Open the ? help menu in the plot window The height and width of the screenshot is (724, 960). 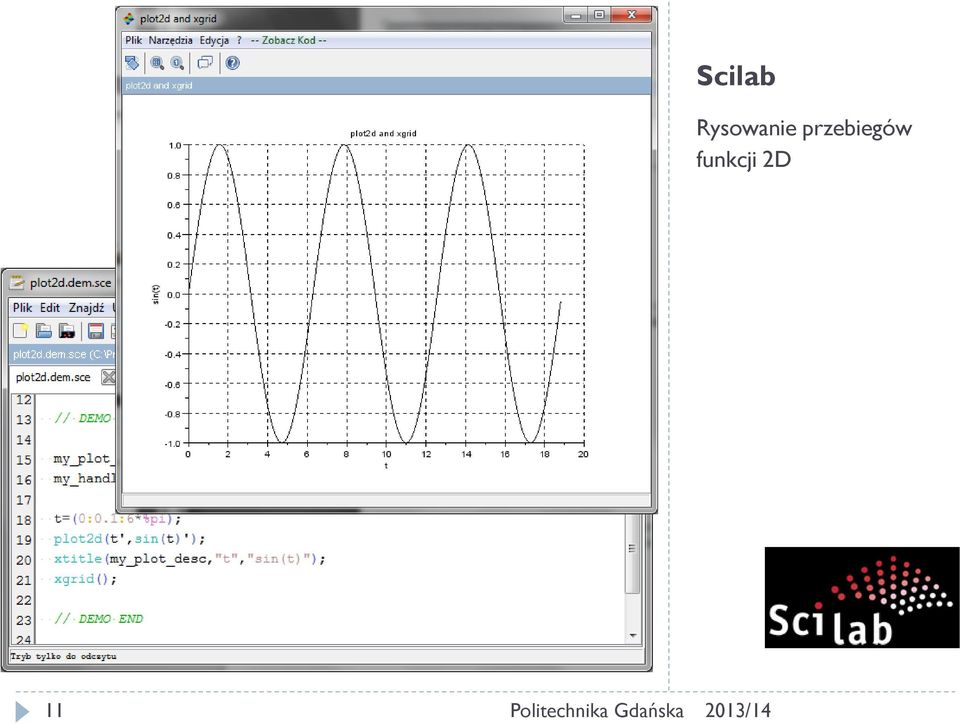[239, 40]
